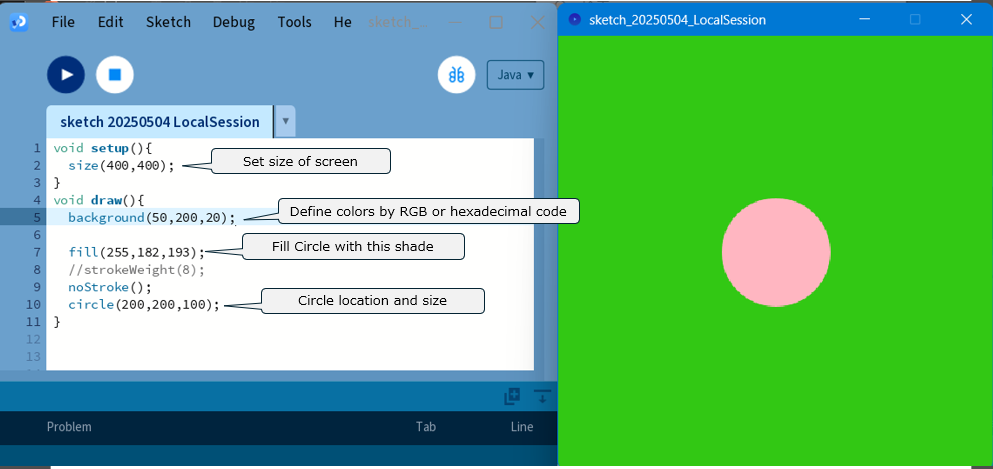993x469 pixels.
Task: Click the fill(255,182,193); code line
Action: (x=137, y=252)
